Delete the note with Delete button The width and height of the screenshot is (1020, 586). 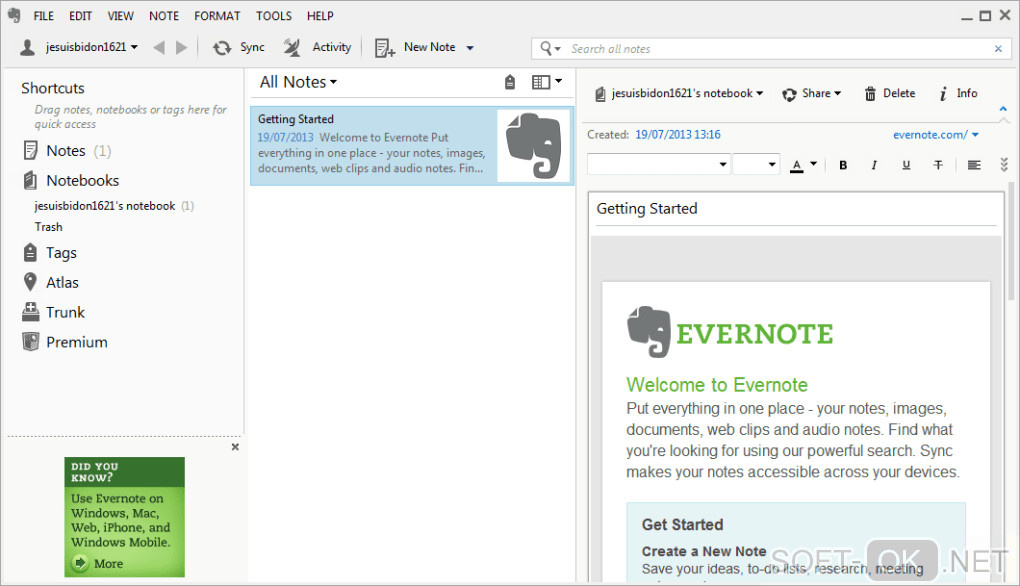pos(889,94)
